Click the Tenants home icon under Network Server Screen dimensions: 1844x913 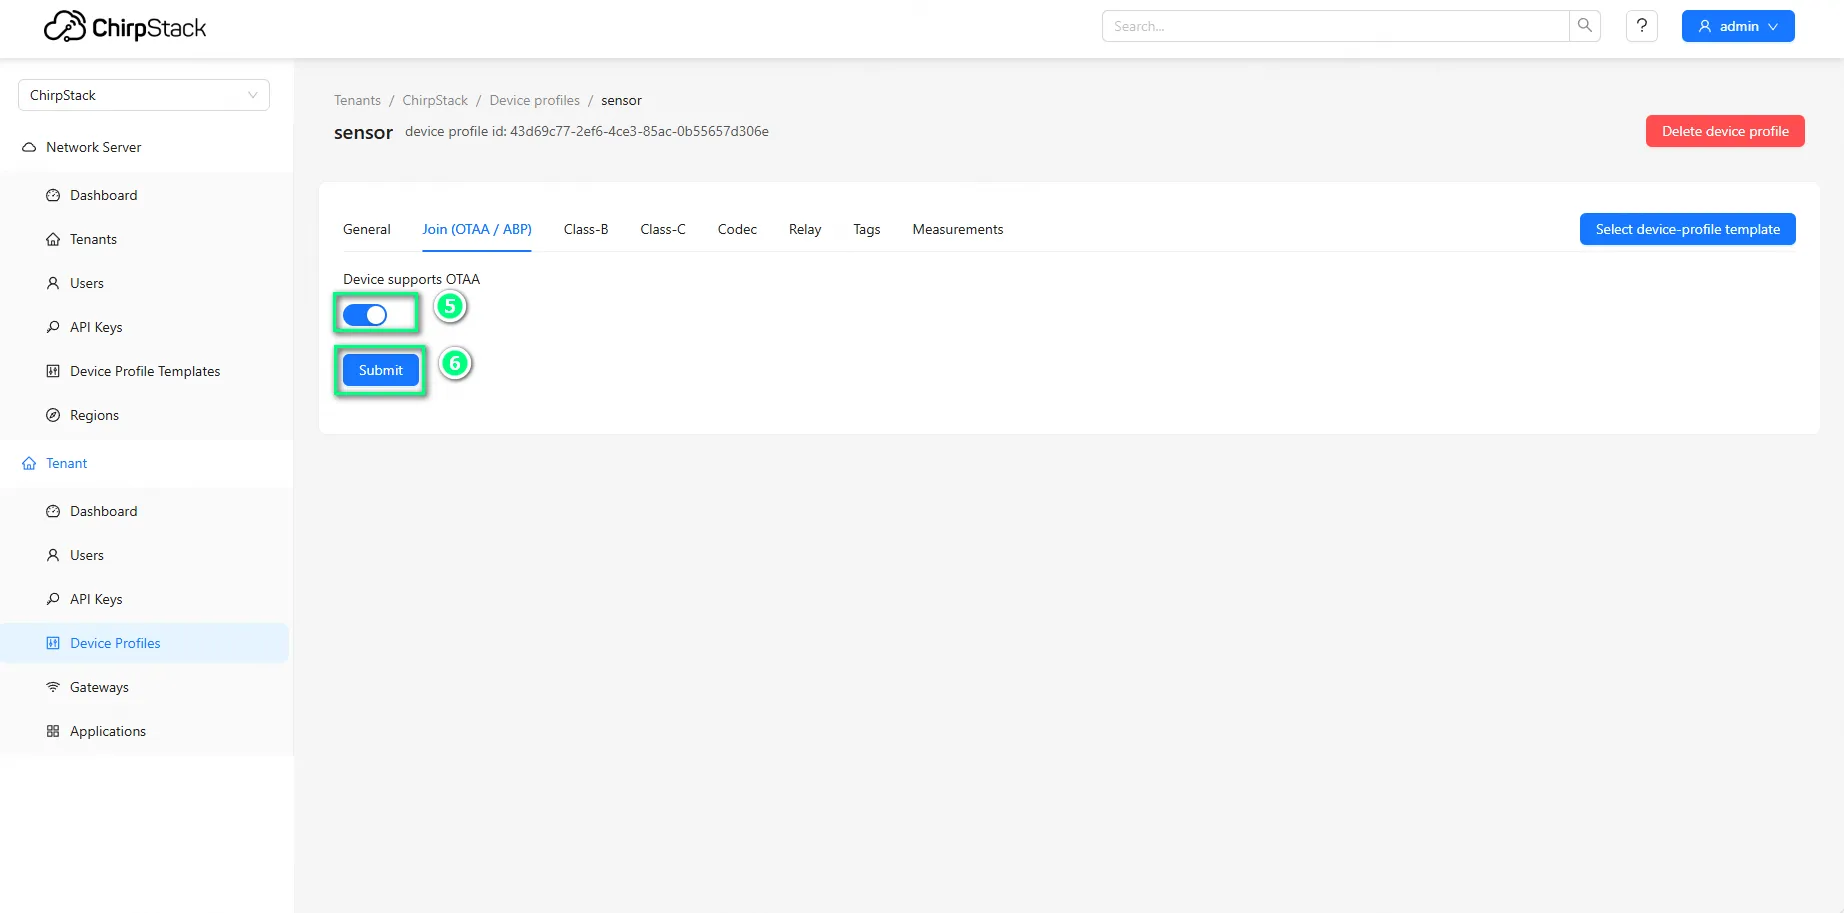tap(53, 239)
